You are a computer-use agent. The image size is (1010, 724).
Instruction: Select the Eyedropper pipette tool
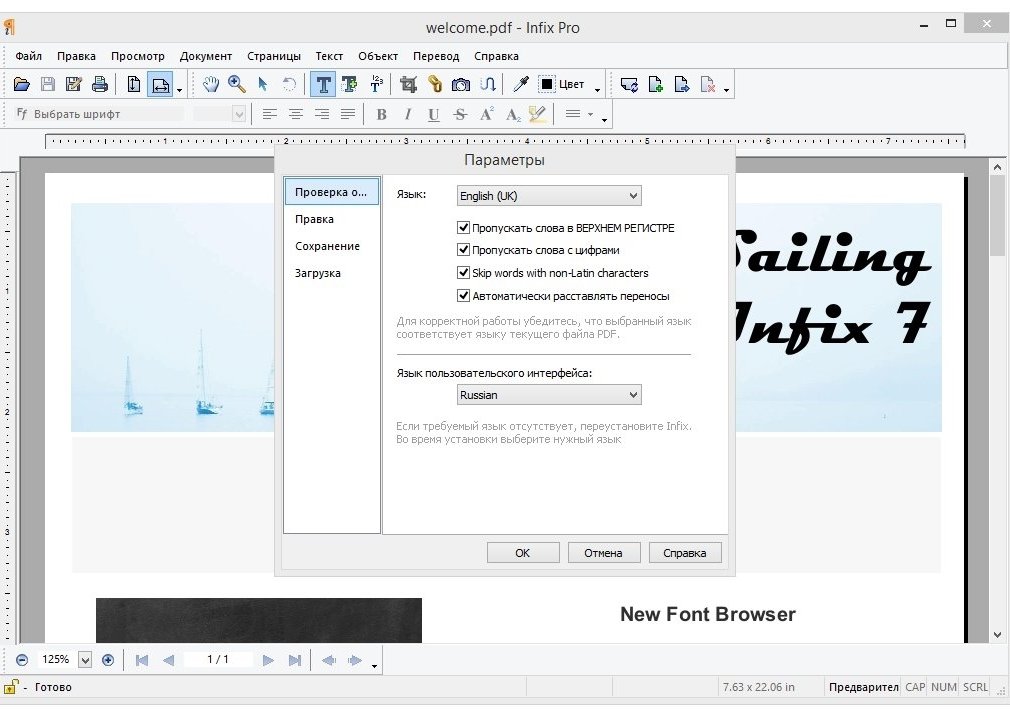coord(520,84)
